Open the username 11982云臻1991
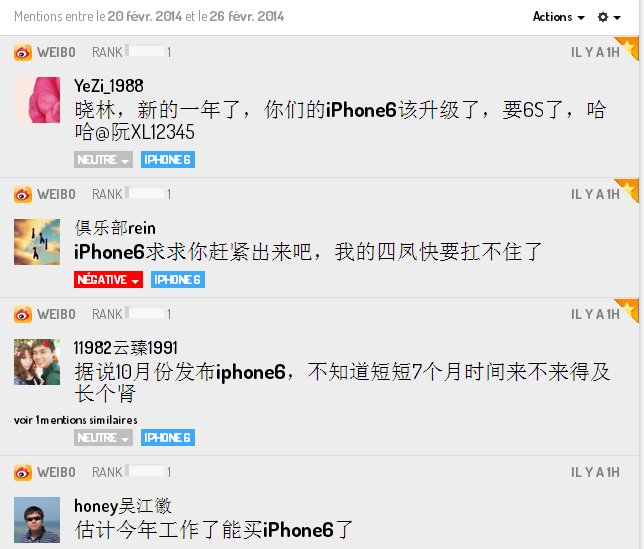The height and width of the screenshot is (549, 644). click(126, 348)
